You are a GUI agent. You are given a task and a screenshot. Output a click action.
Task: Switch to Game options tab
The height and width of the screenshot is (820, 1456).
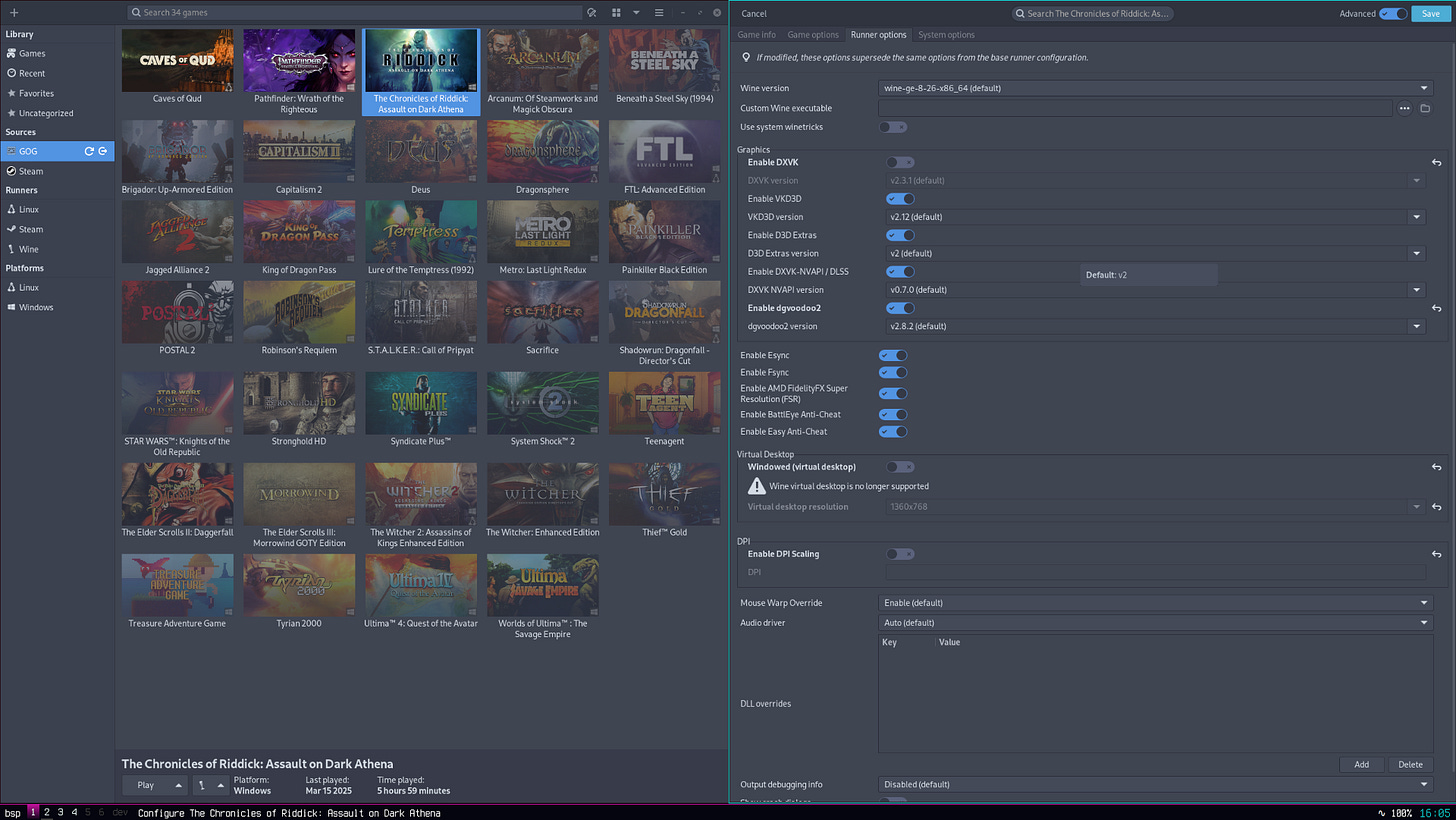[813, 35]
